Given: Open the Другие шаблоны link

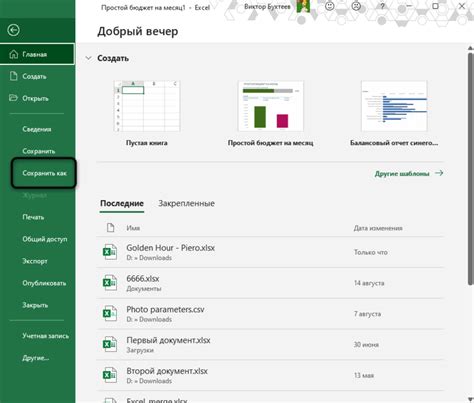Looking at the screenshot, I should point(402,174).
